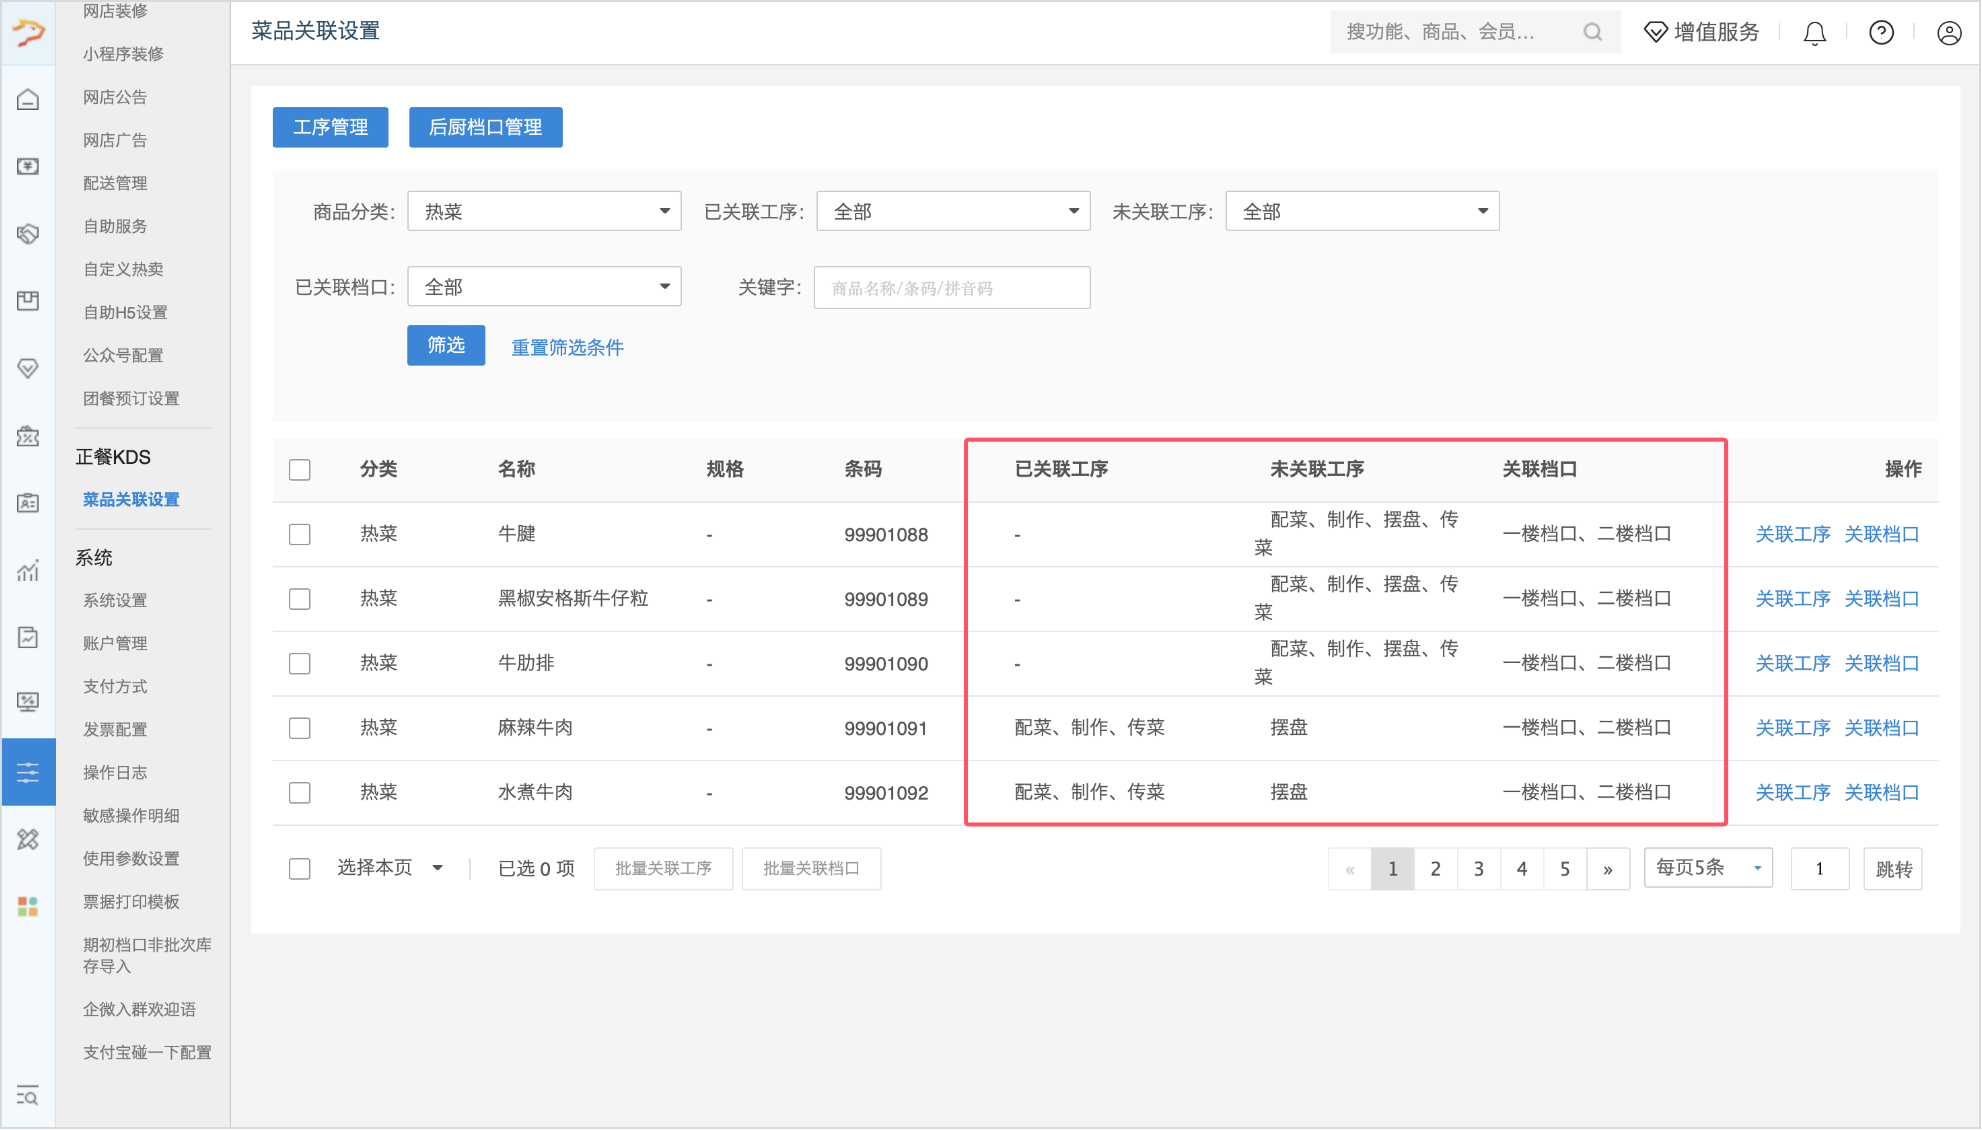Click the 批量关联档口 button
Image resolution: width=1982 pixels, height=1130 pixels.
[812, 868]
